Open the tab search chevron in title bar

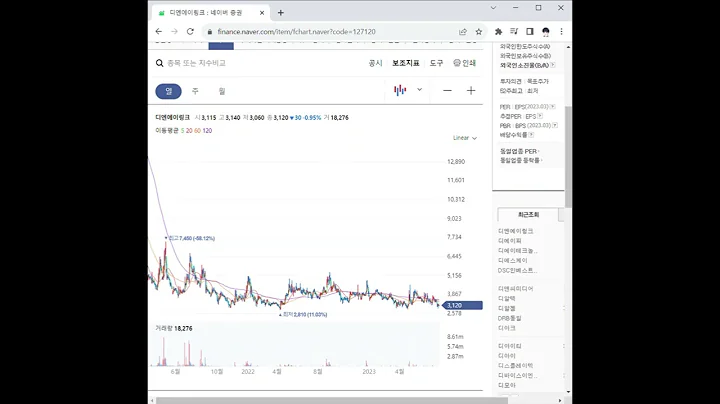(493, 8)
